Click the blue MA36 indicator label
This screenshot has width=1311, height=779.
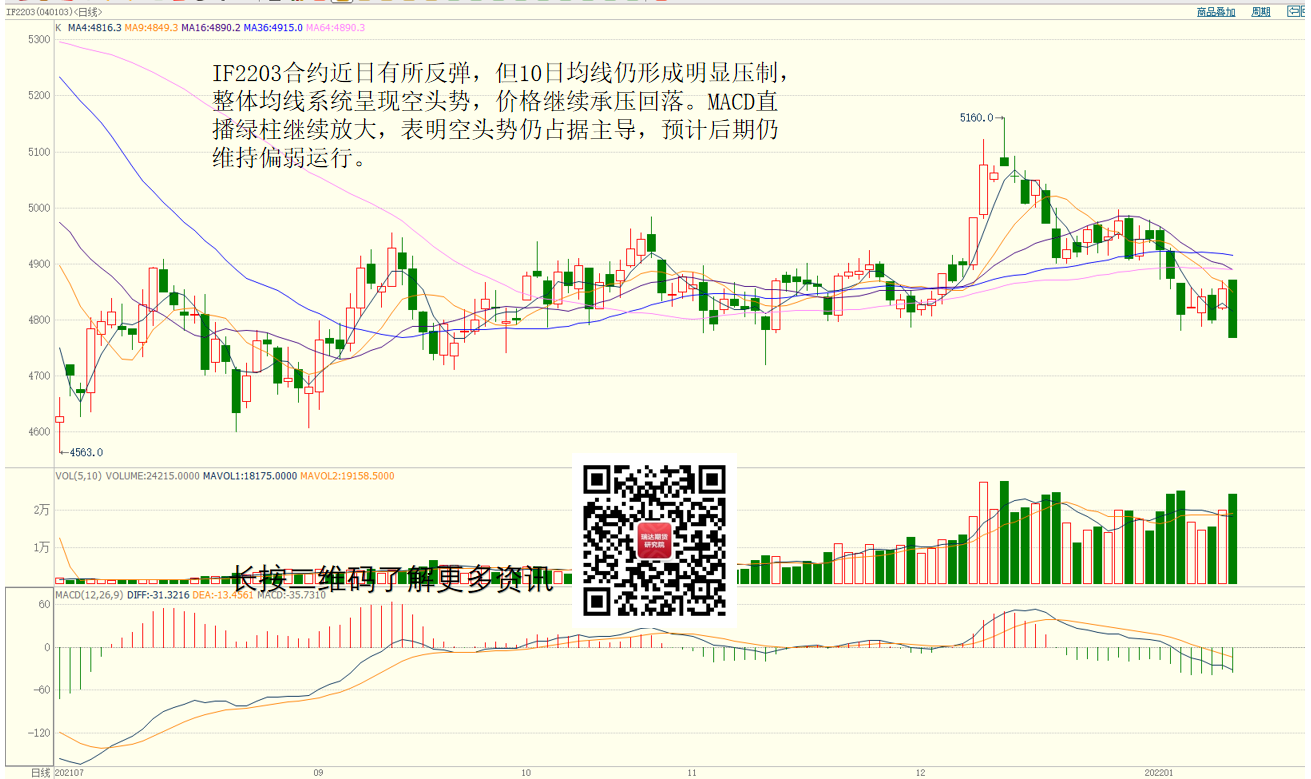(274, 28)
